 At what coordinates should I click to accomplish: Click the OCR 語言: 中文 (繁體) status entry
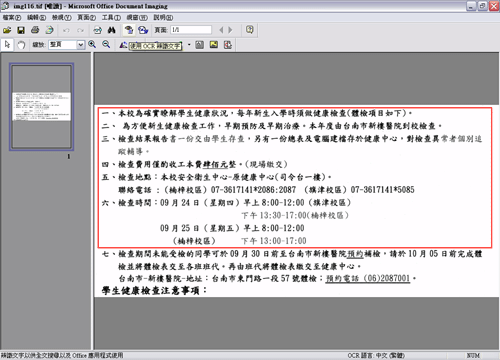click(x=376, y=356)
